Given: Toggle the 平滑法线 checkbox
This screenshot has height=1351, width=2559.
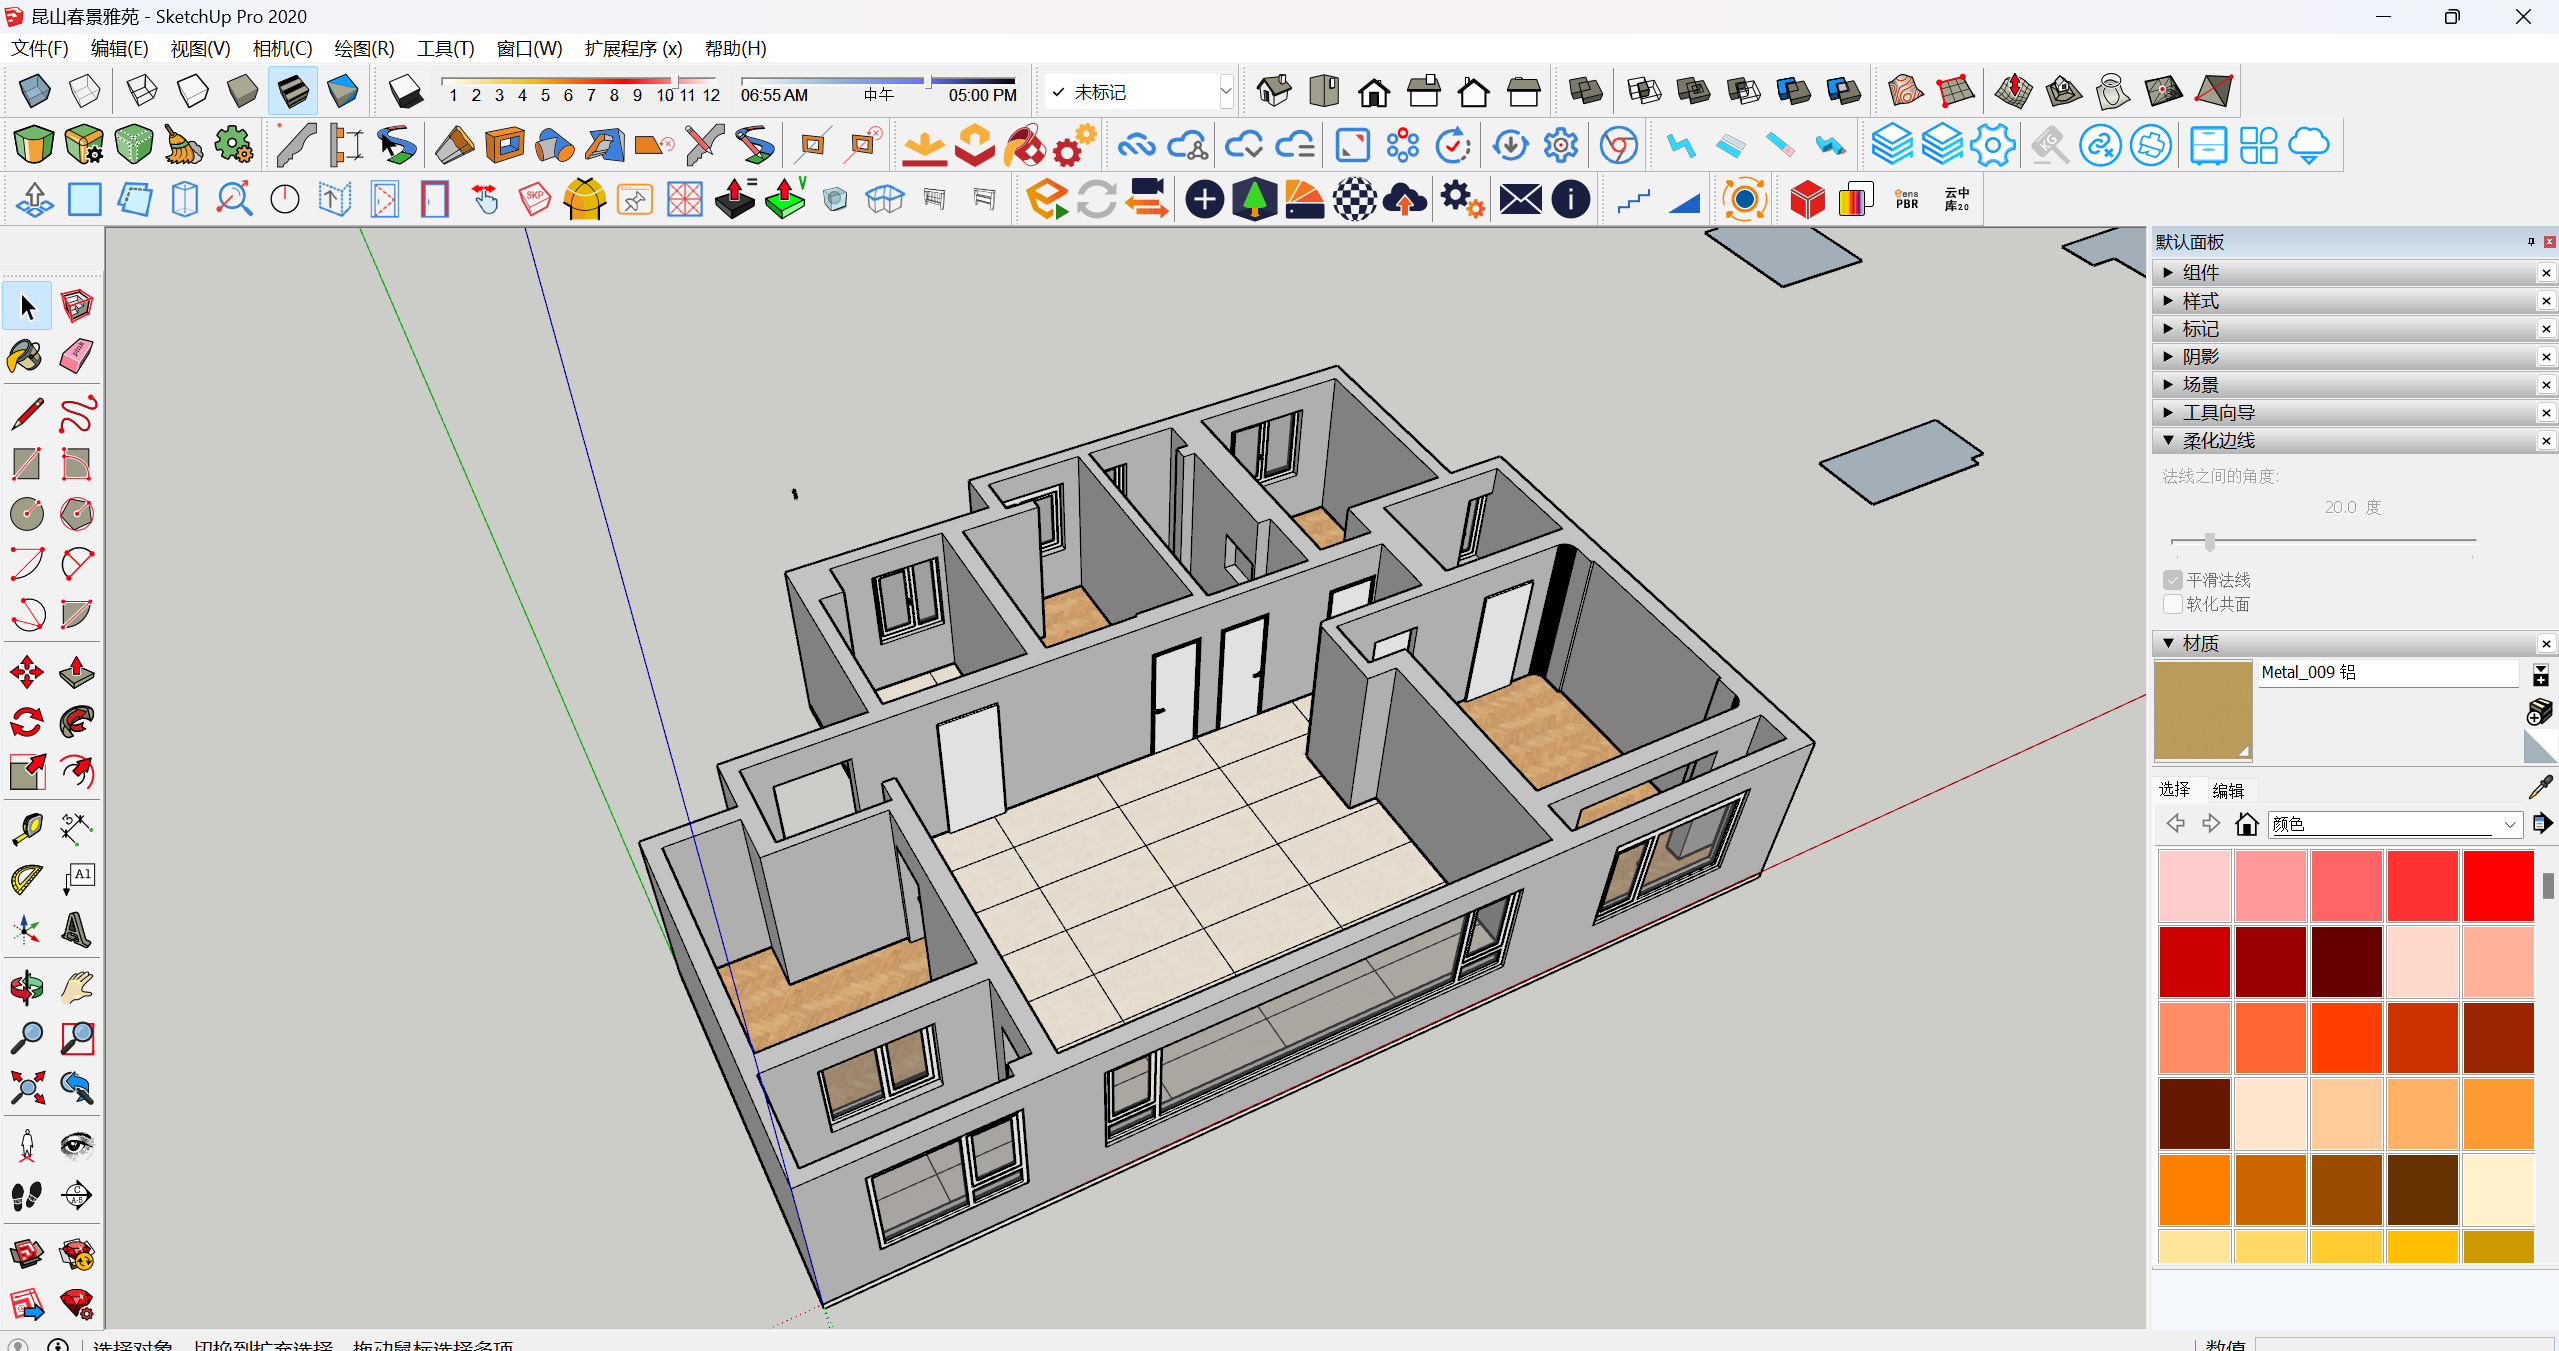Looking at the screenshot, I should click(x=2172, y=580).
